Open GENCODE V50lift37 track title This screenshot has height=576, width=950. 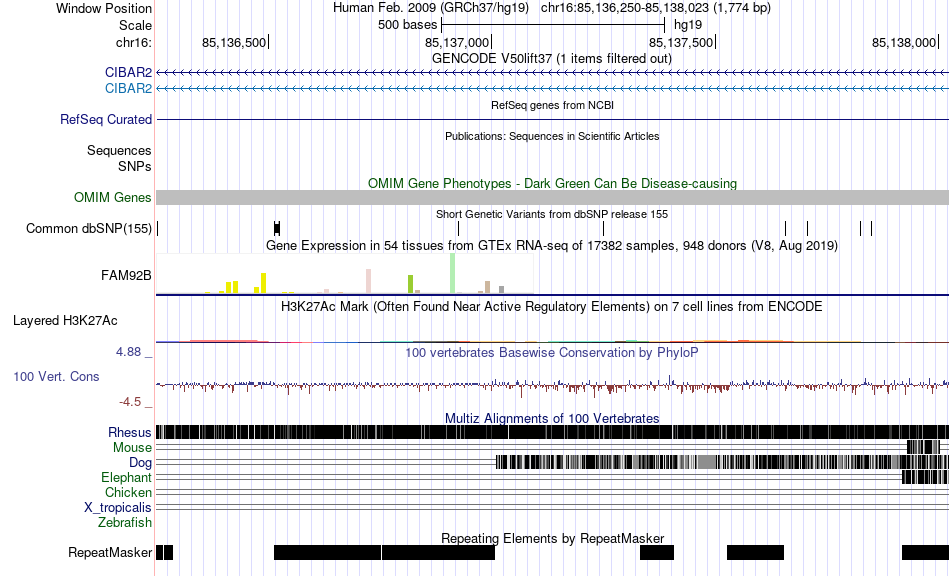click(552, 59)
